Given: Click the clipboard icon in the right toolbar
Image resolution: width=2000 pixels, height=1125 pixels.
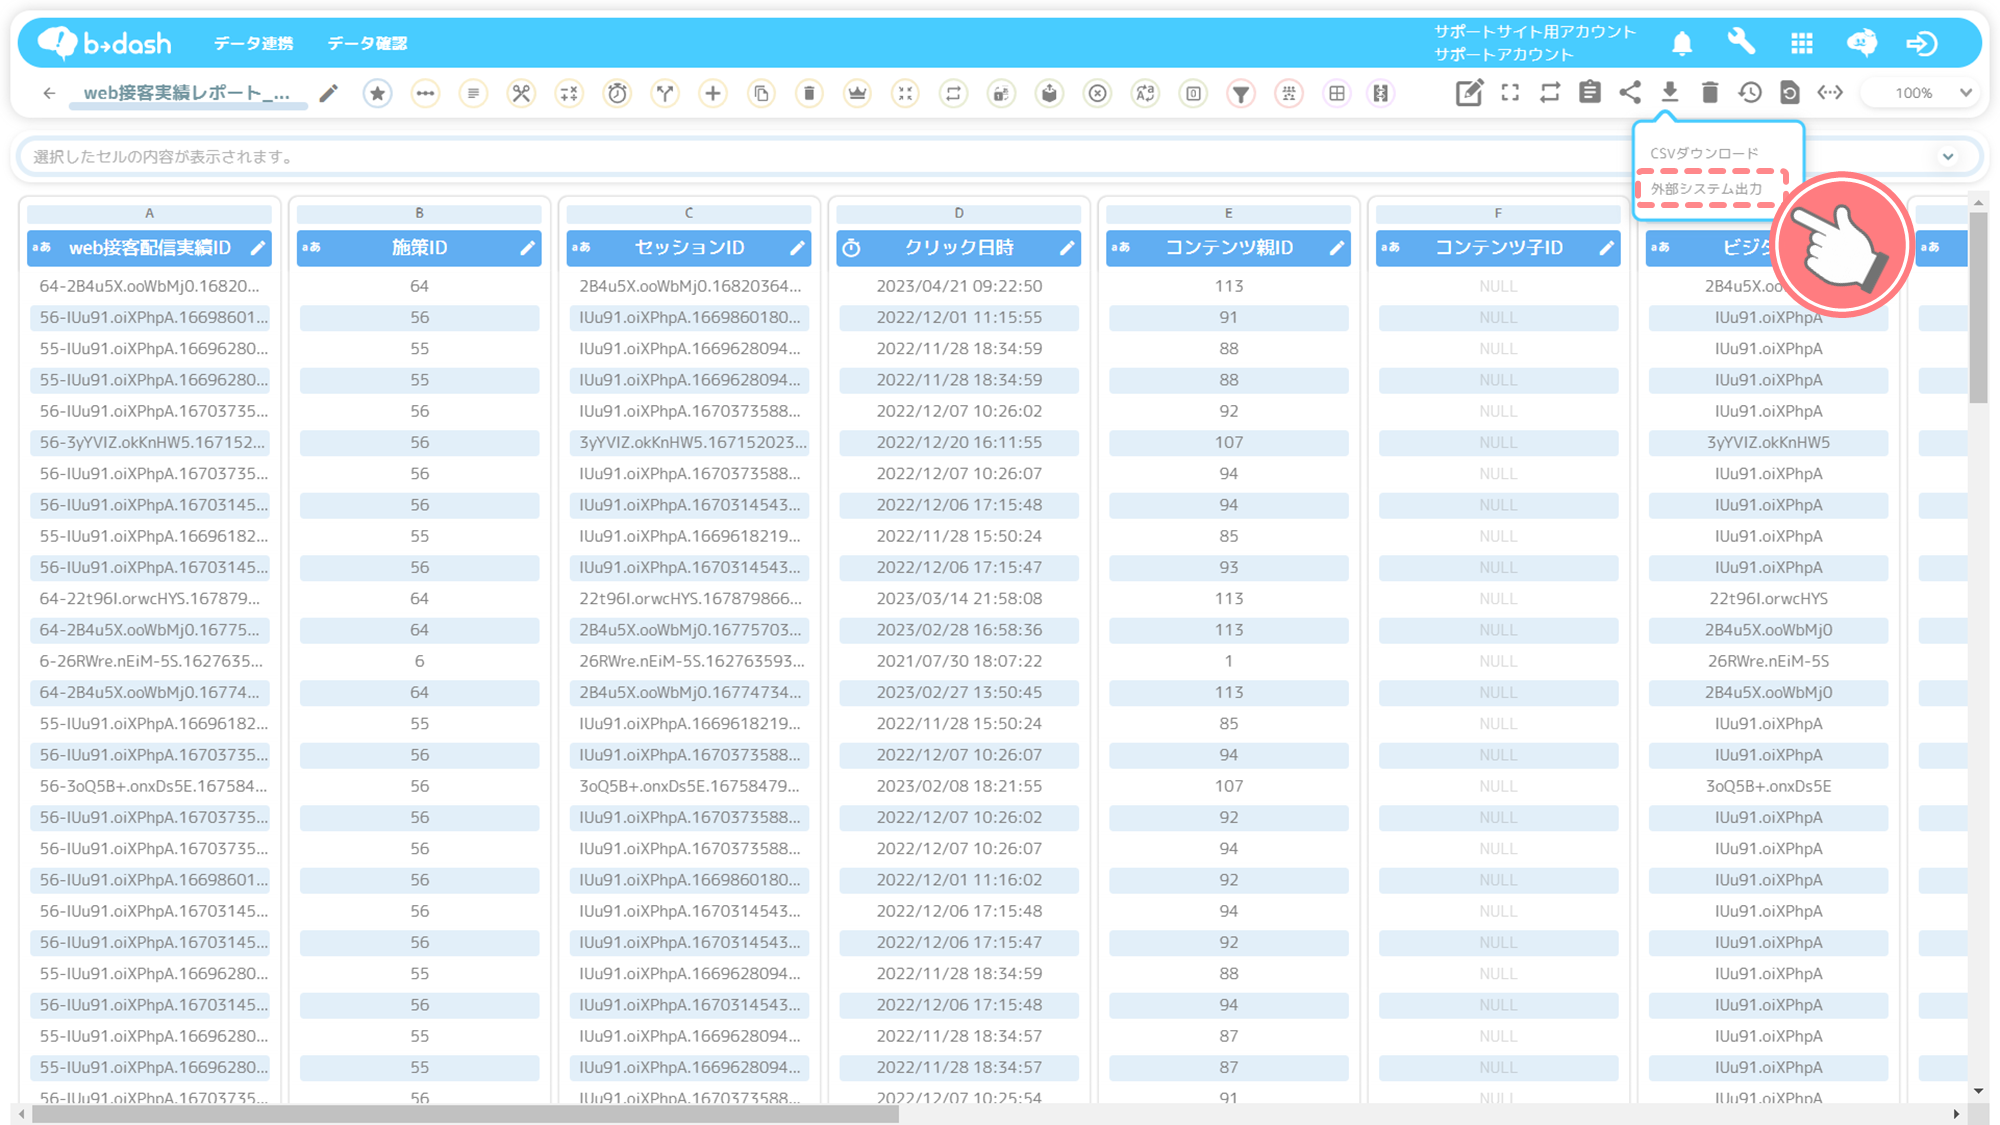Looking at the screenshot, I should (x=1590, y=93).
